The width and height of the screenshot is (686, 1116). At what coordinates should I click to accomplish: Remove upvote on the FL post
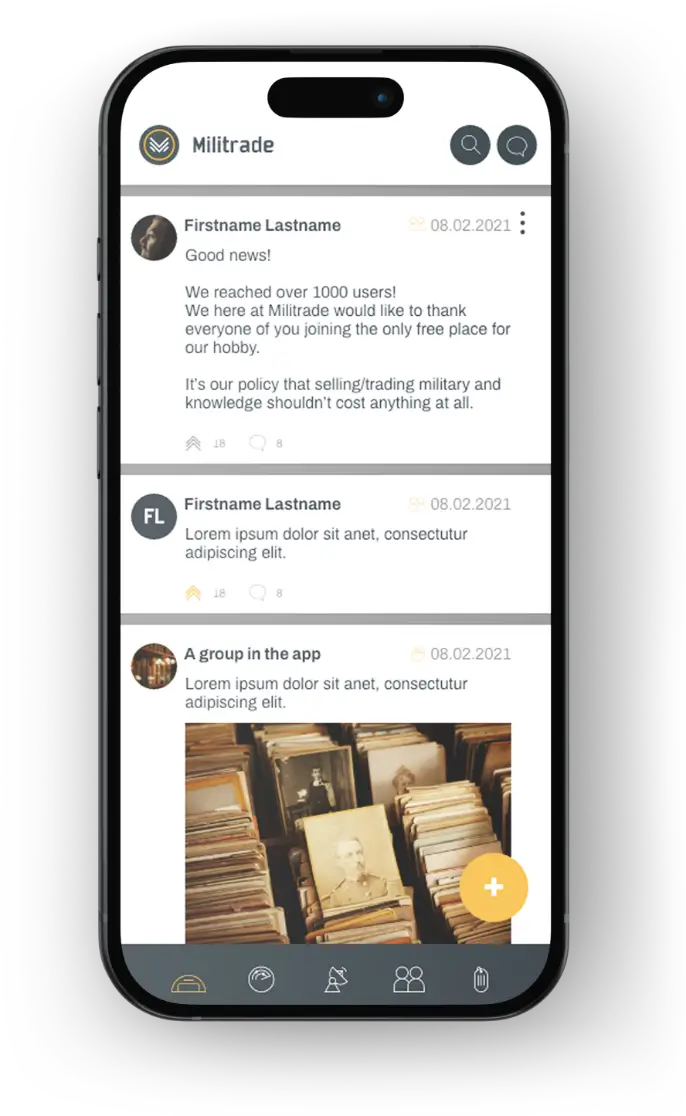[193, 593]
